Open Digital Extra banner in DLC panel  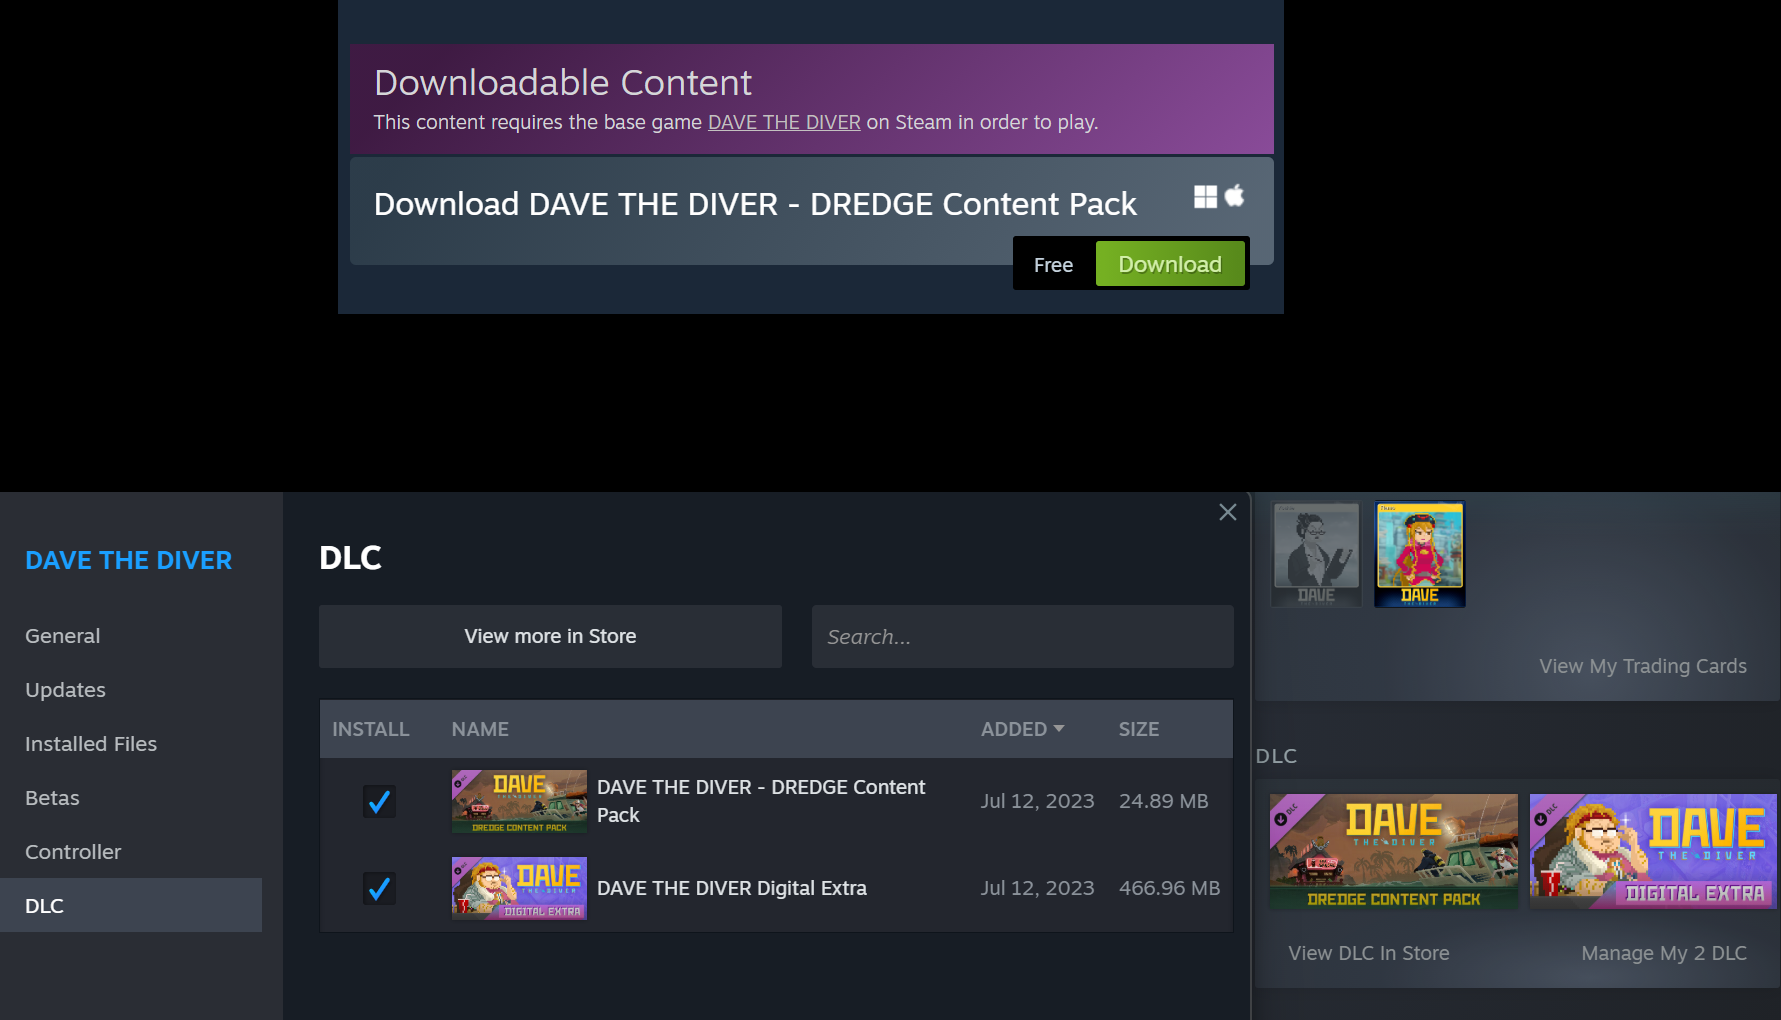tap(1653, 852)
